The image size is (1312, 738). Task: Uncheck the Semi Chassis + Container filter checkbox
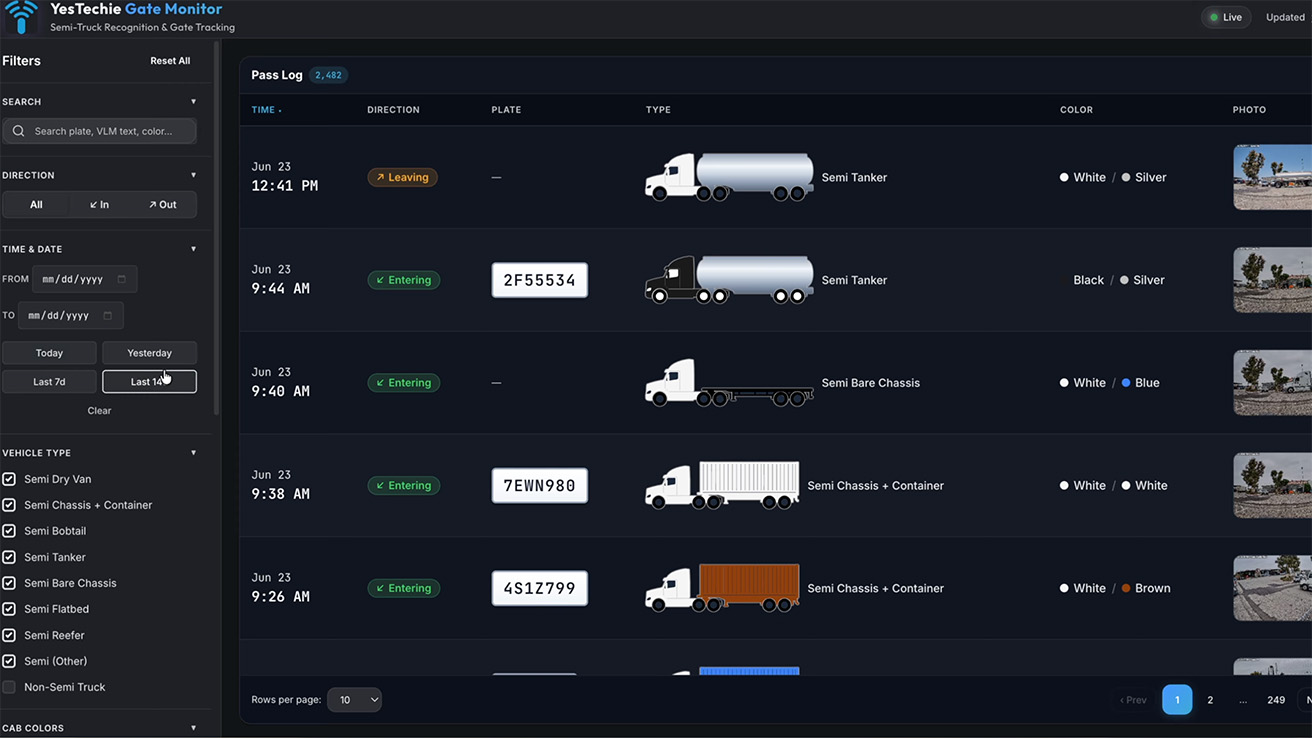[x=9, y=505]
